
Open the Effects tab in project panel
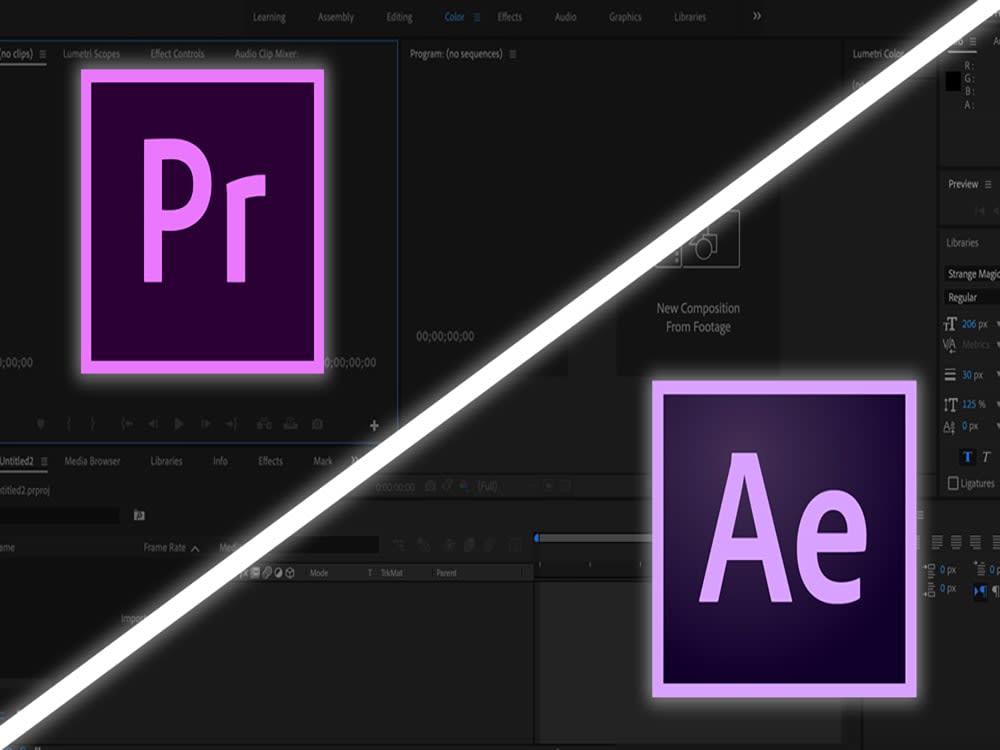(x=270, y=461)
